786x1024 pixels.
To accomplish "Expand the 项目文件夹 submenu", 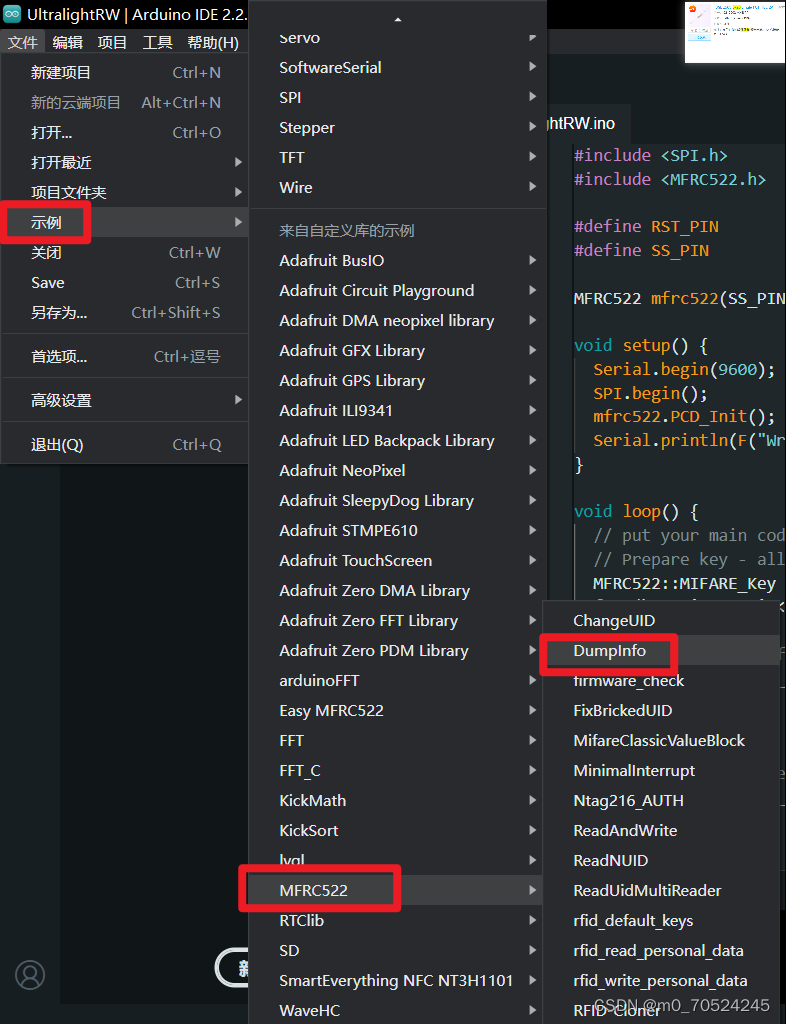I will pyautogui.click(x=125, y=193).
